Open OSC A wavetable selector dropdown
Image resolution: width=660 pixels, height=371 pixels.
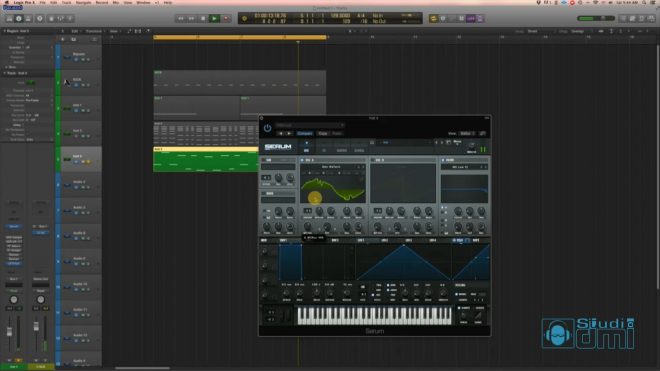pyautogui.click(x=332, y=167)
